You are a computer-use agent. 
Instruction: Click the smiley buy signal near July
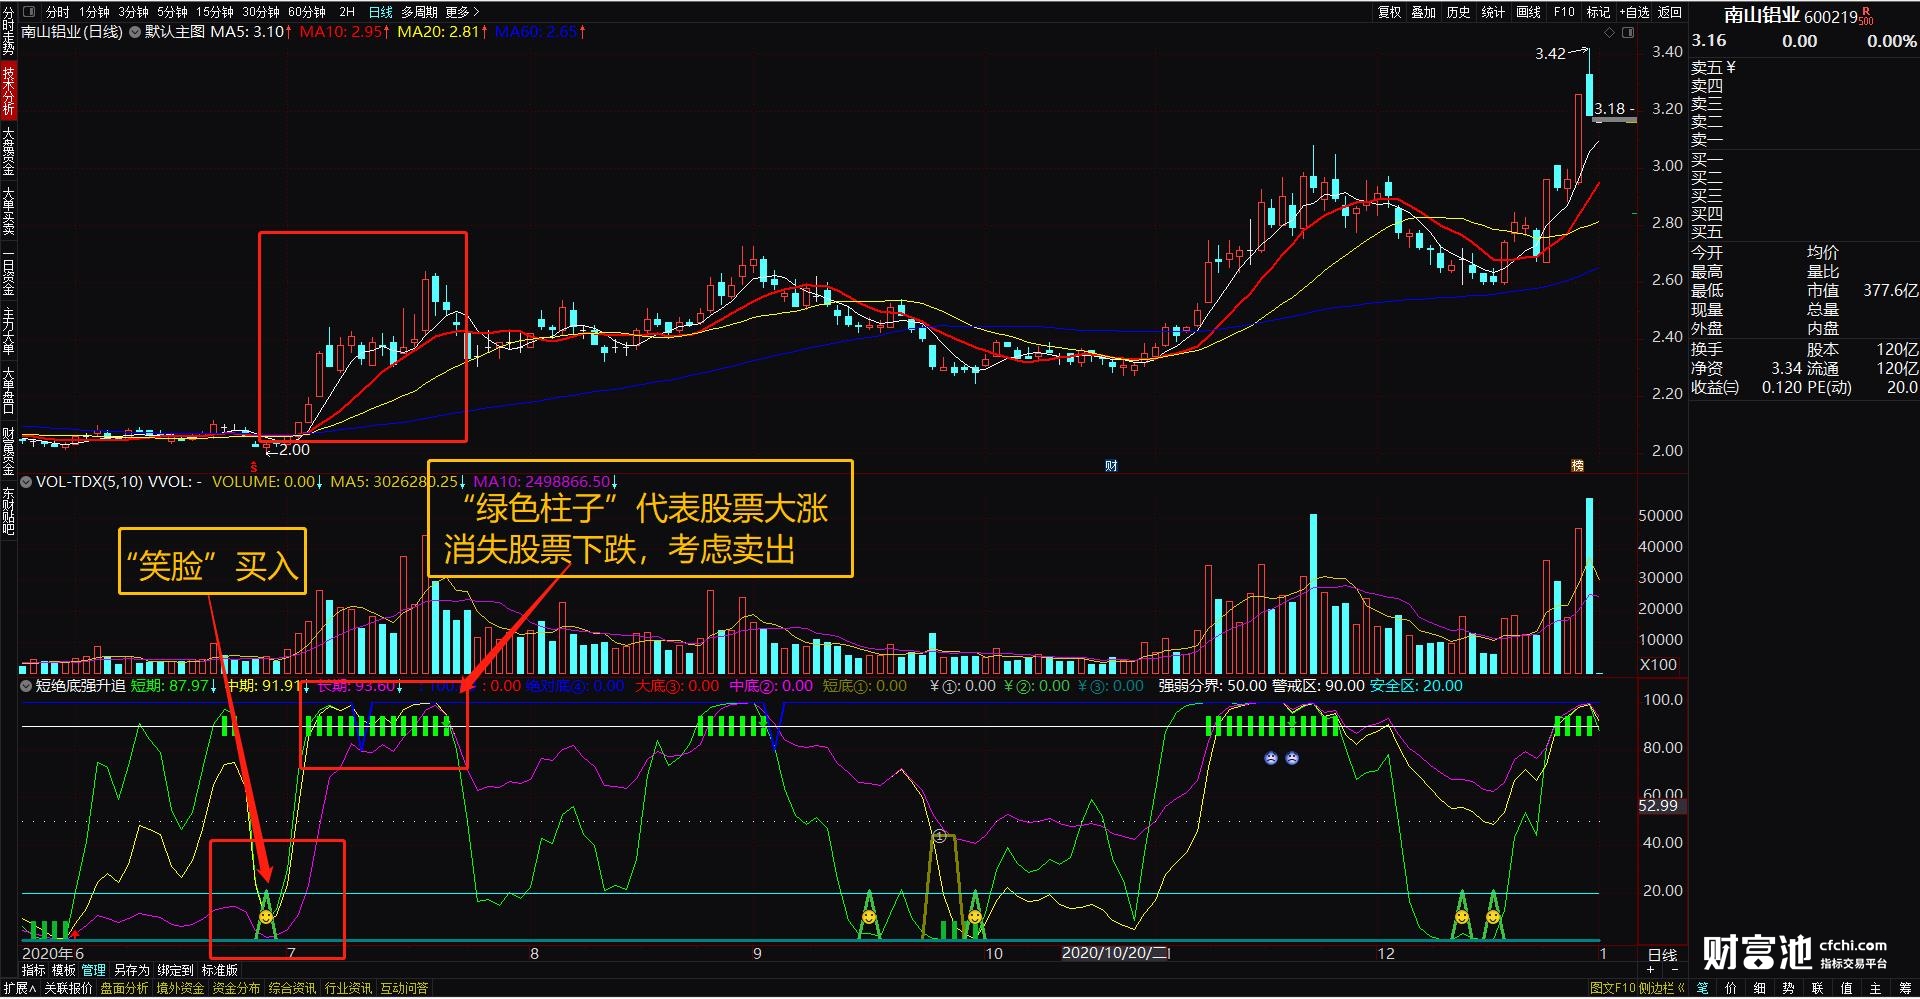(x=265, y=916)
